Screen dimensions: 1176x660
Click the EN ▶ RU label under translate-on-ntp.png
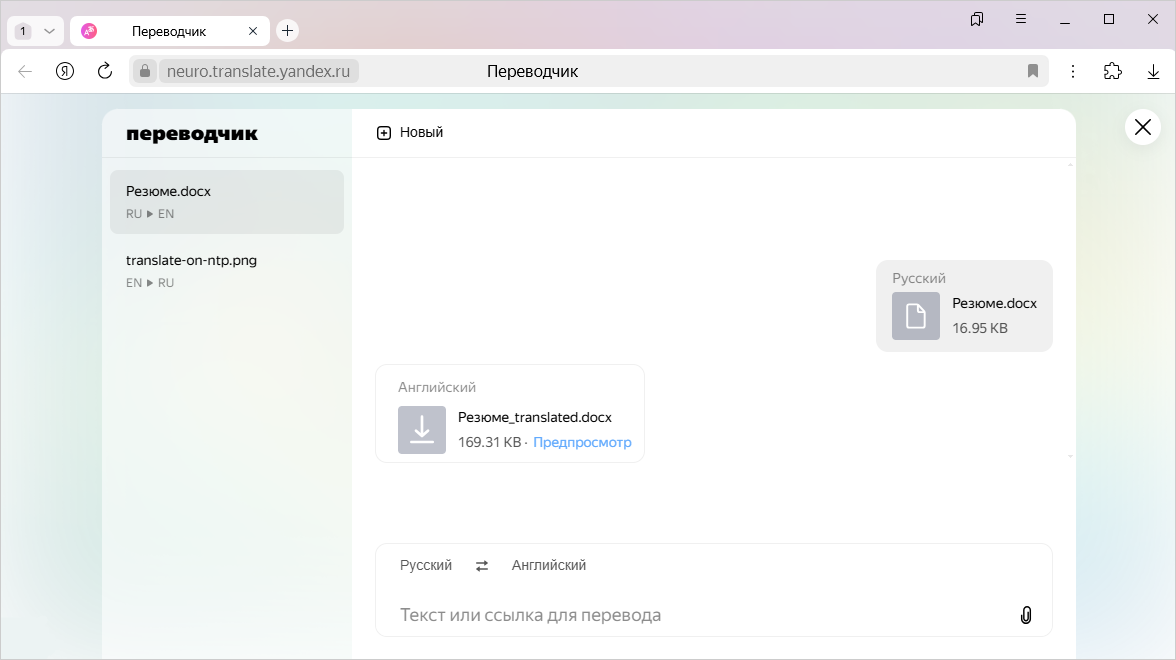point(150,283)
